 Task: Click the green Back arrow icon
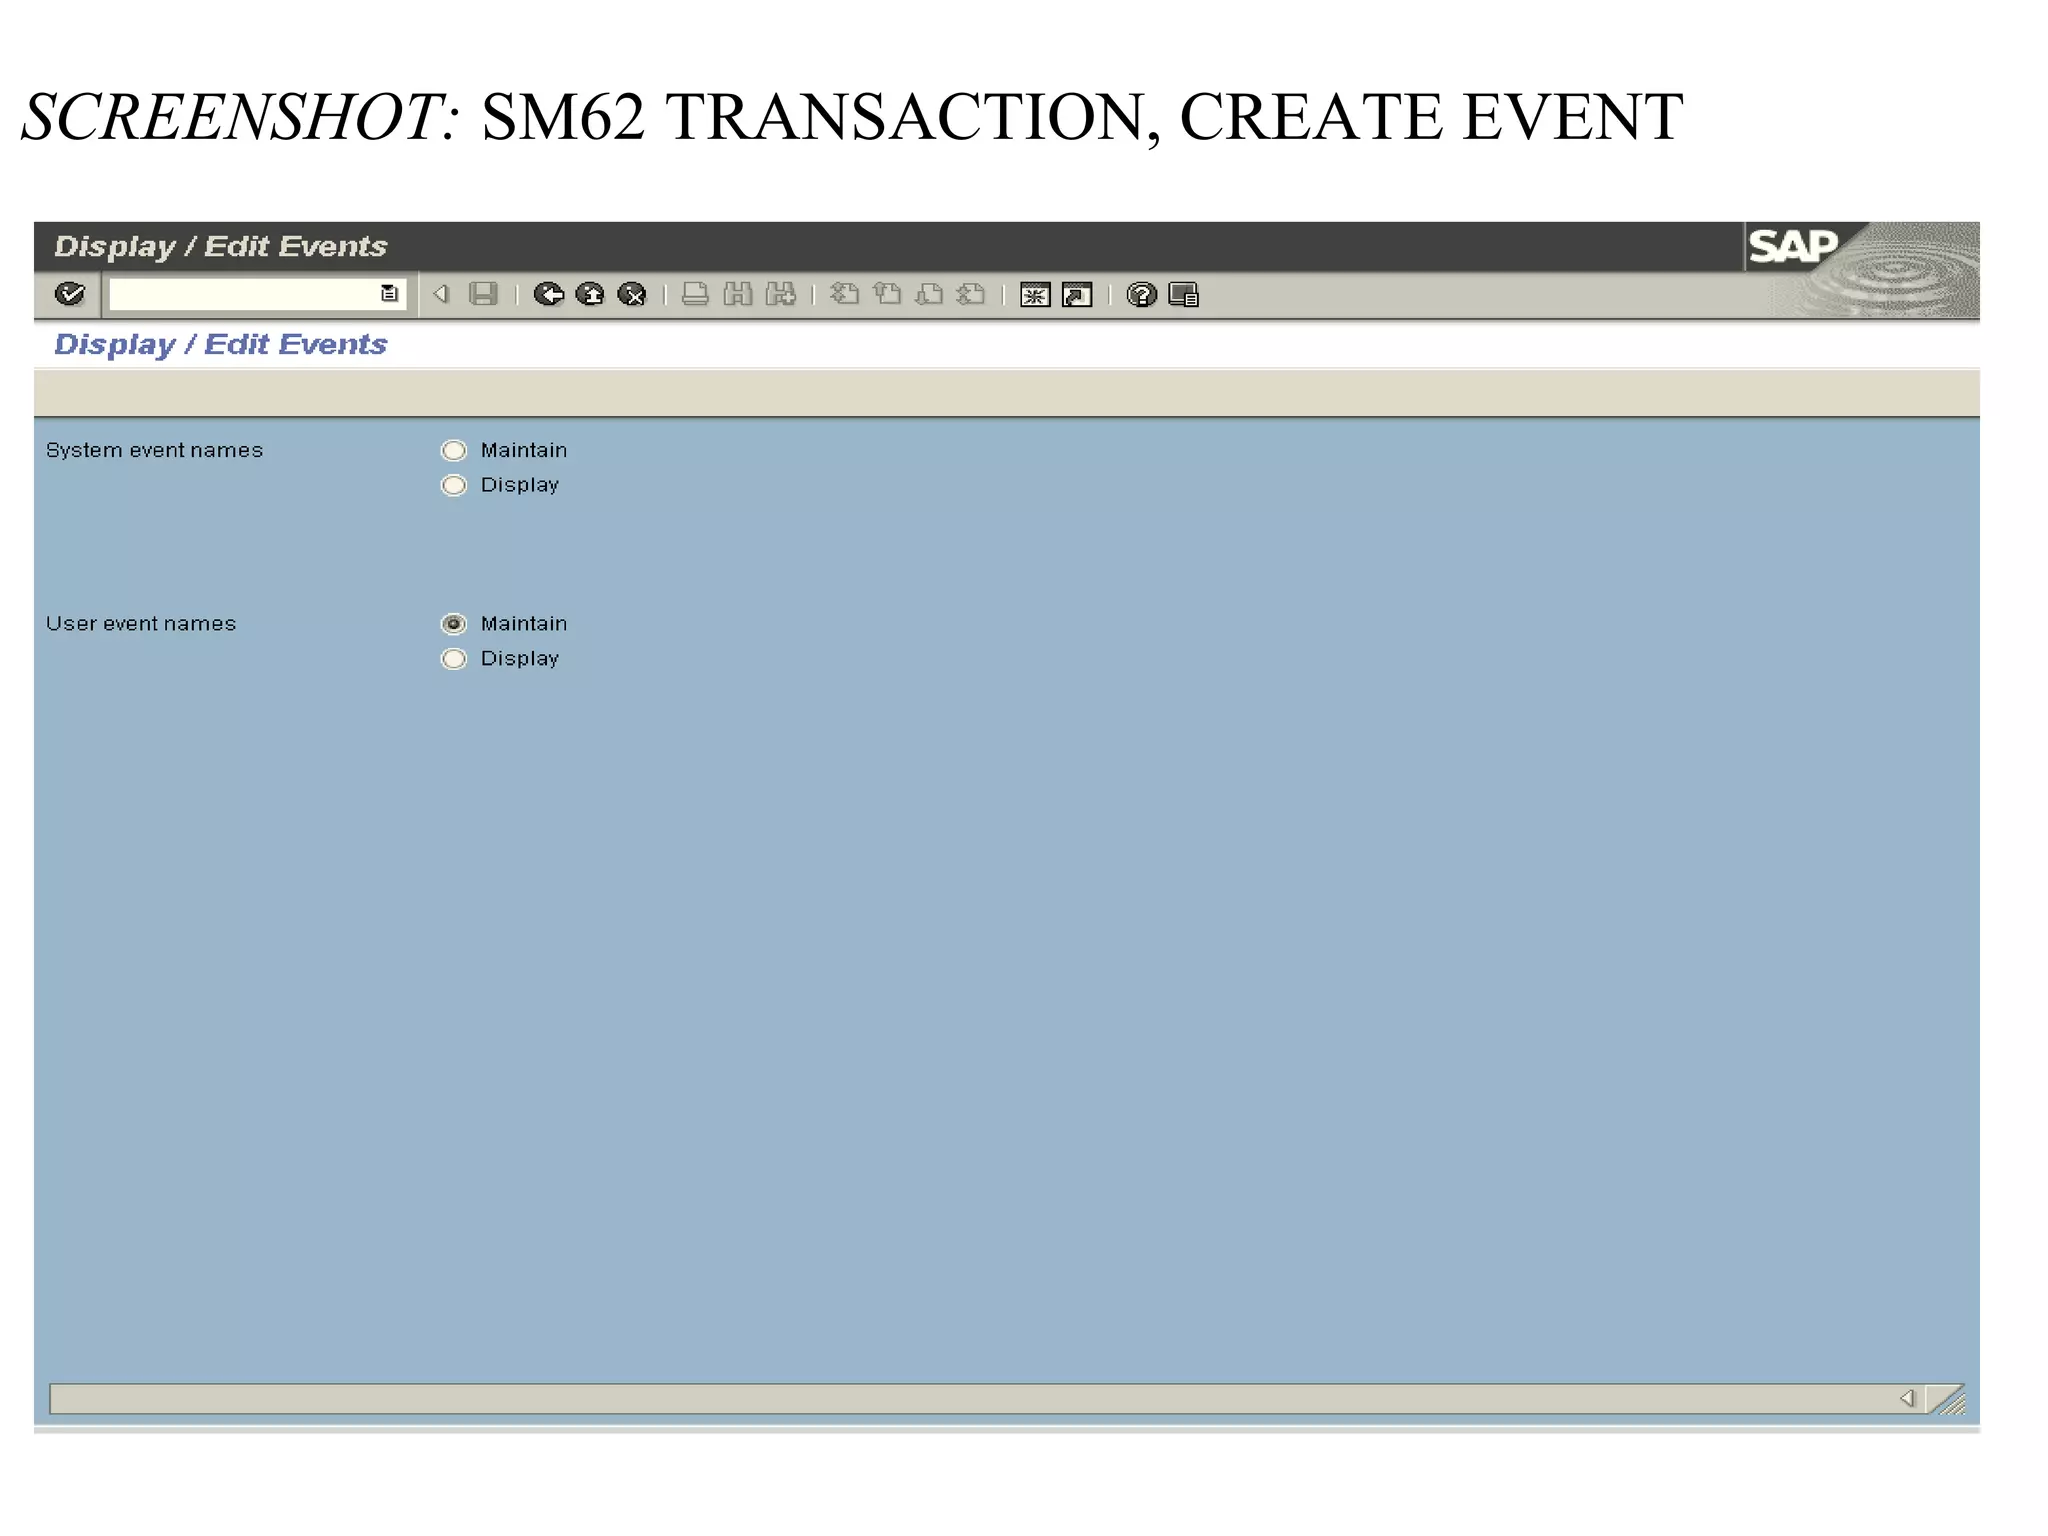coord(548,294)
